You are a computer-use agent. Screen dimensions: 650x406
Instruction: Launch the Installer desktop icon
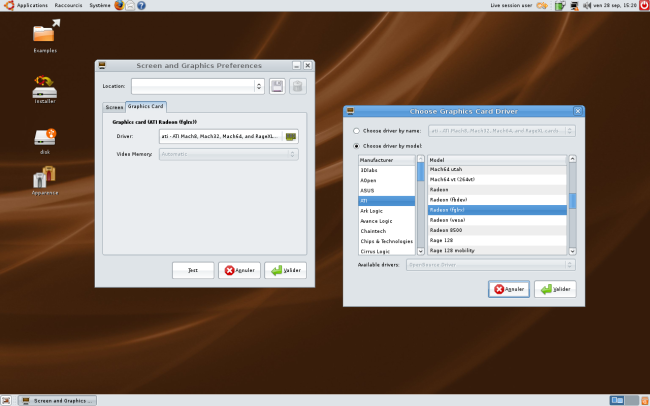45,89
